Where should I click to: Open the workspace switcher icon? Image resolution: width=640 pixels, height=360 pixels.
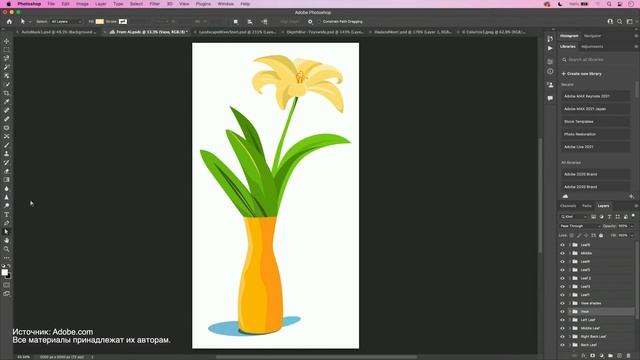pyautogui.click(x=630, y=22)
